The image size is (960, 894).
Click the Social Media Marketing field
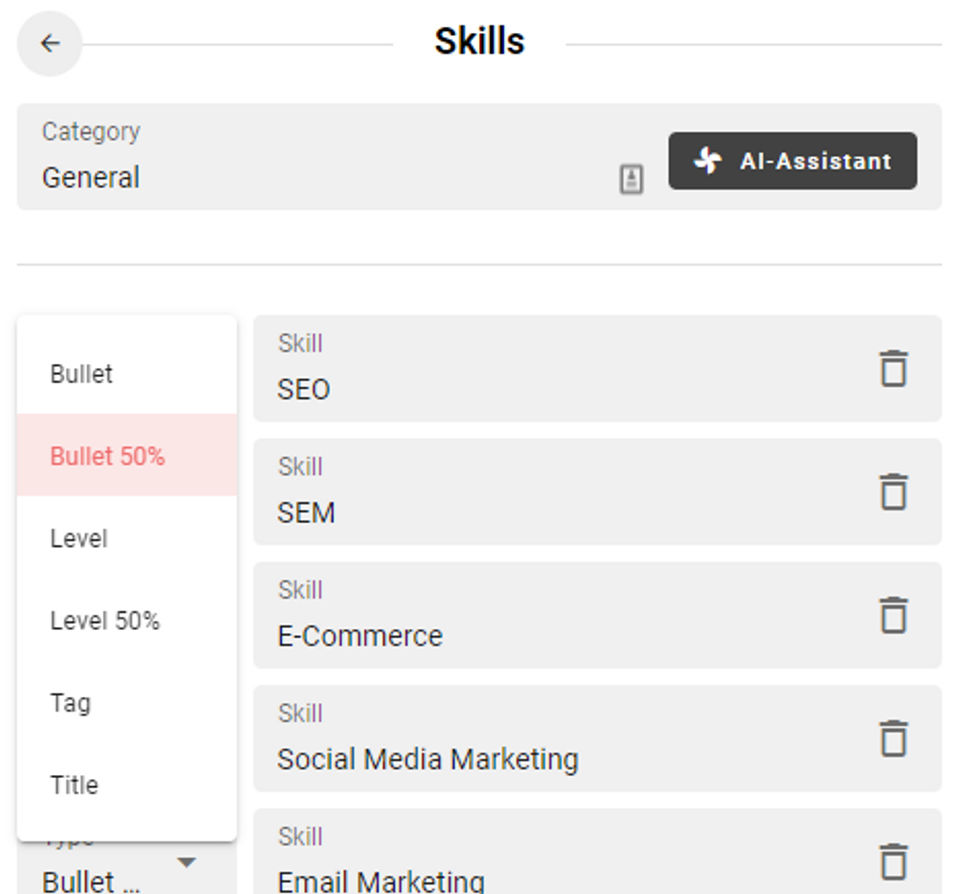560,758
